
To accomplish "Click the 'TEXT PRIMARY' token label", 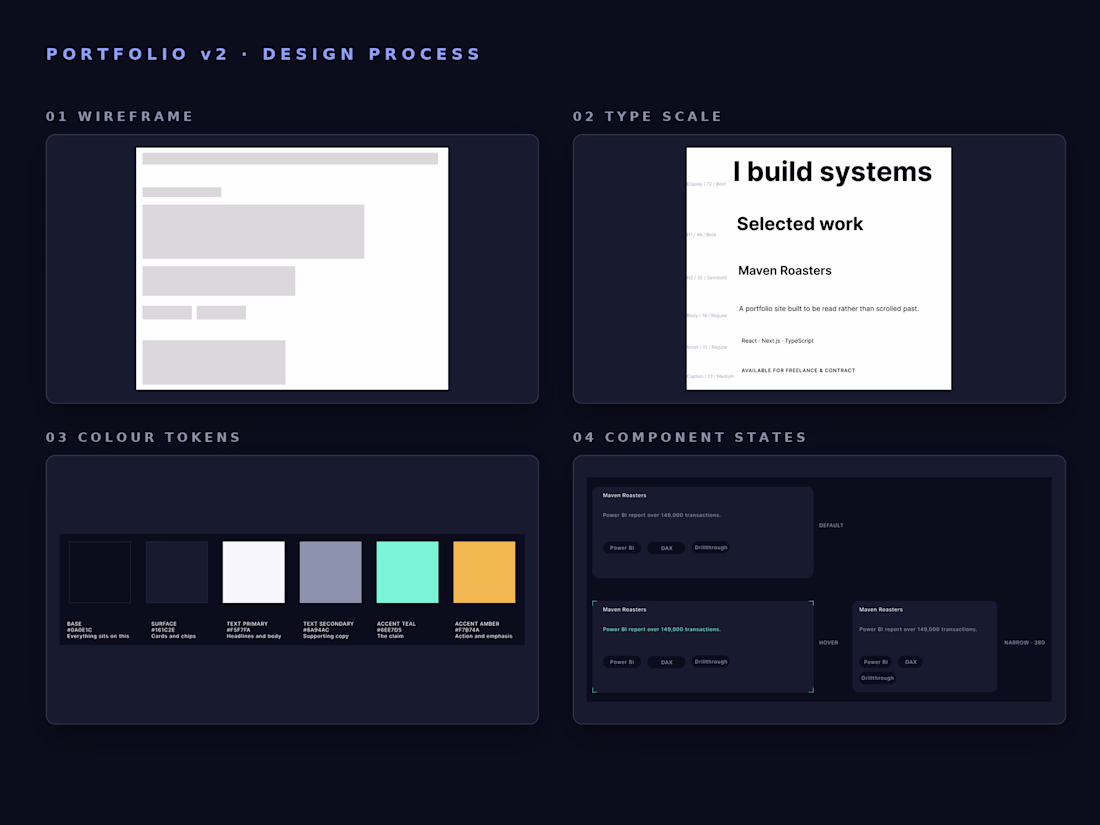I will [247, 624].
